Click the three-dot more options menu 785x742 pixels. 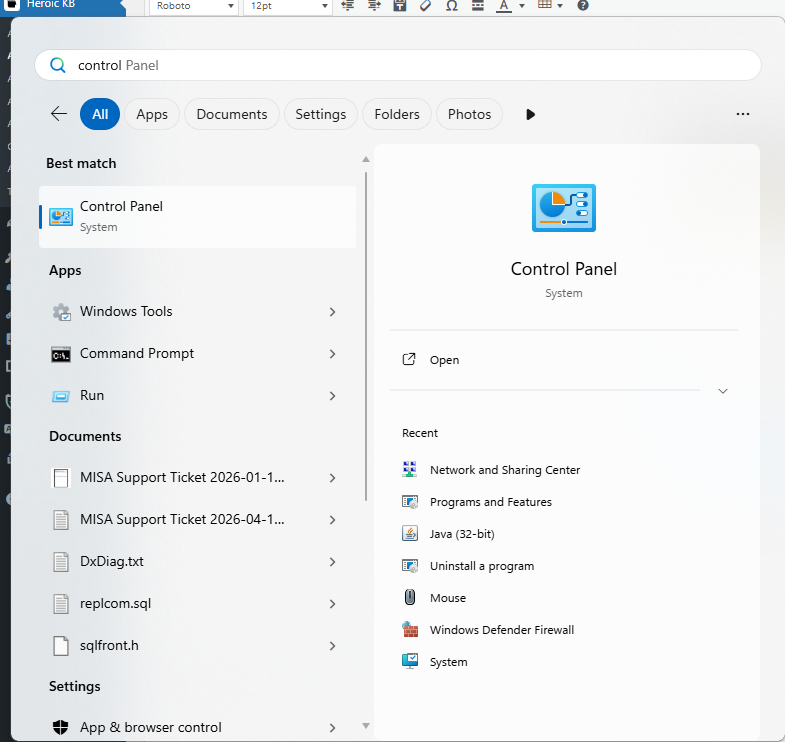tap(742, 114)
